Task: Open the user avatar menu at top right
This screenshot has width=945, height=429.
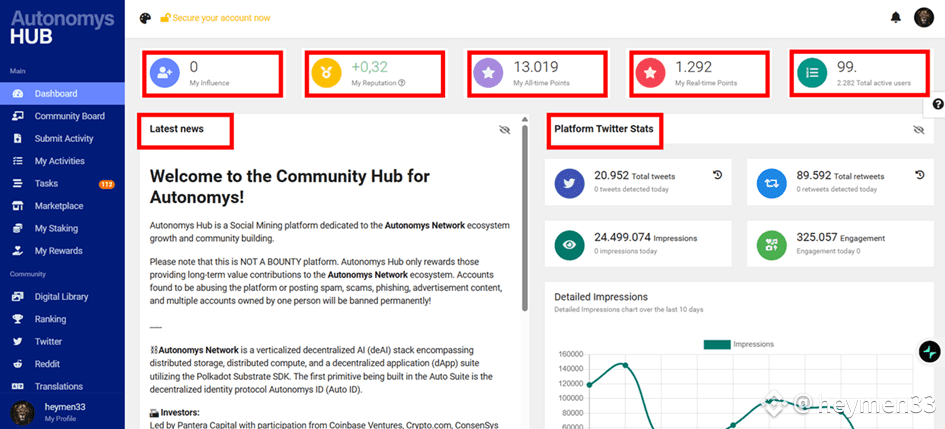Action: [923, 17]
